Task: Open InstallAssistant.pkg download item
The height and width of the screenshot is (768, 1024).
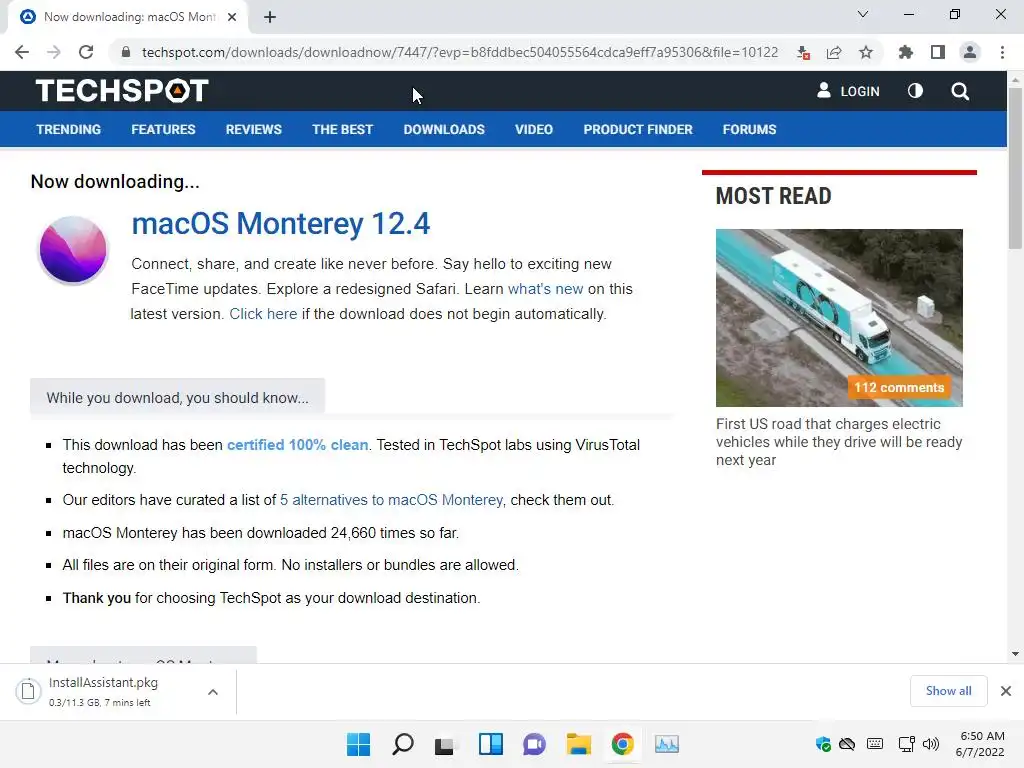Action: click(x=103, y=692)
